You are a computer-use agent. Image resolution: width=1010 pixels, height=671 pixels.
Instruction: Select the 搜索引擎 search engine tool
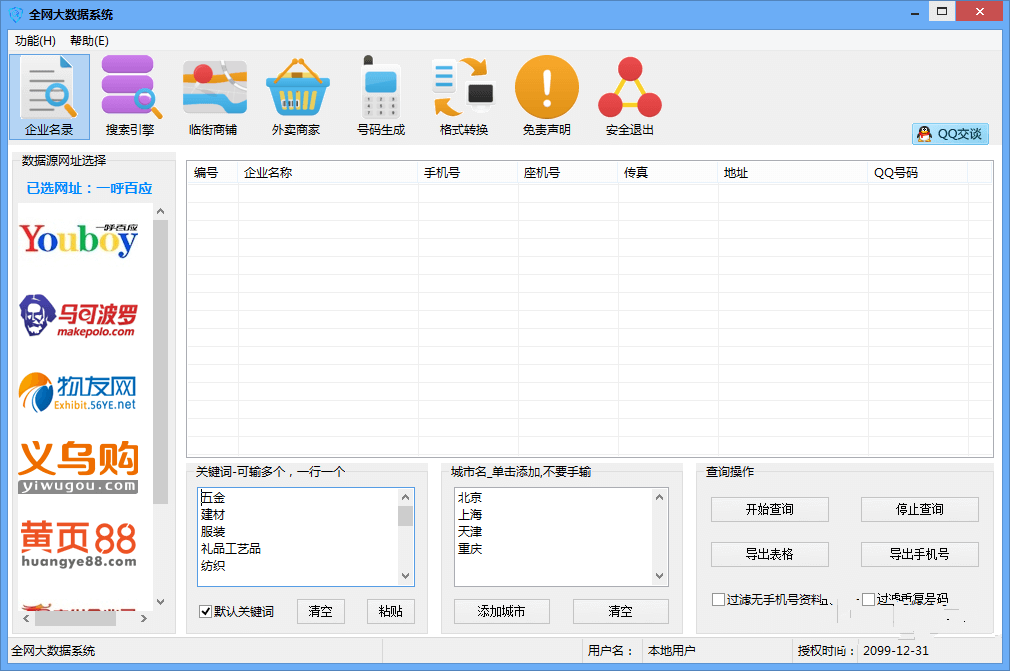tap(130, 97)
